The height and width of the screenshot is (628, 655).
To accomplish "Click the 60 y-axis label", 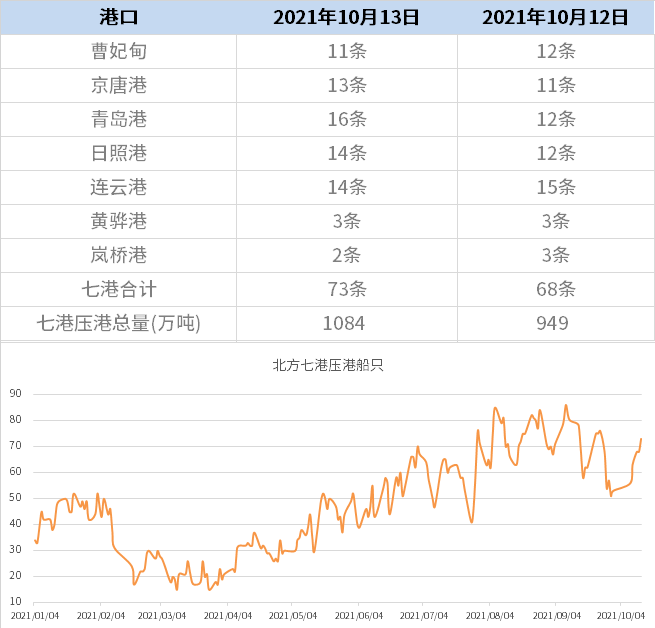I will click(x=15, y=472).
